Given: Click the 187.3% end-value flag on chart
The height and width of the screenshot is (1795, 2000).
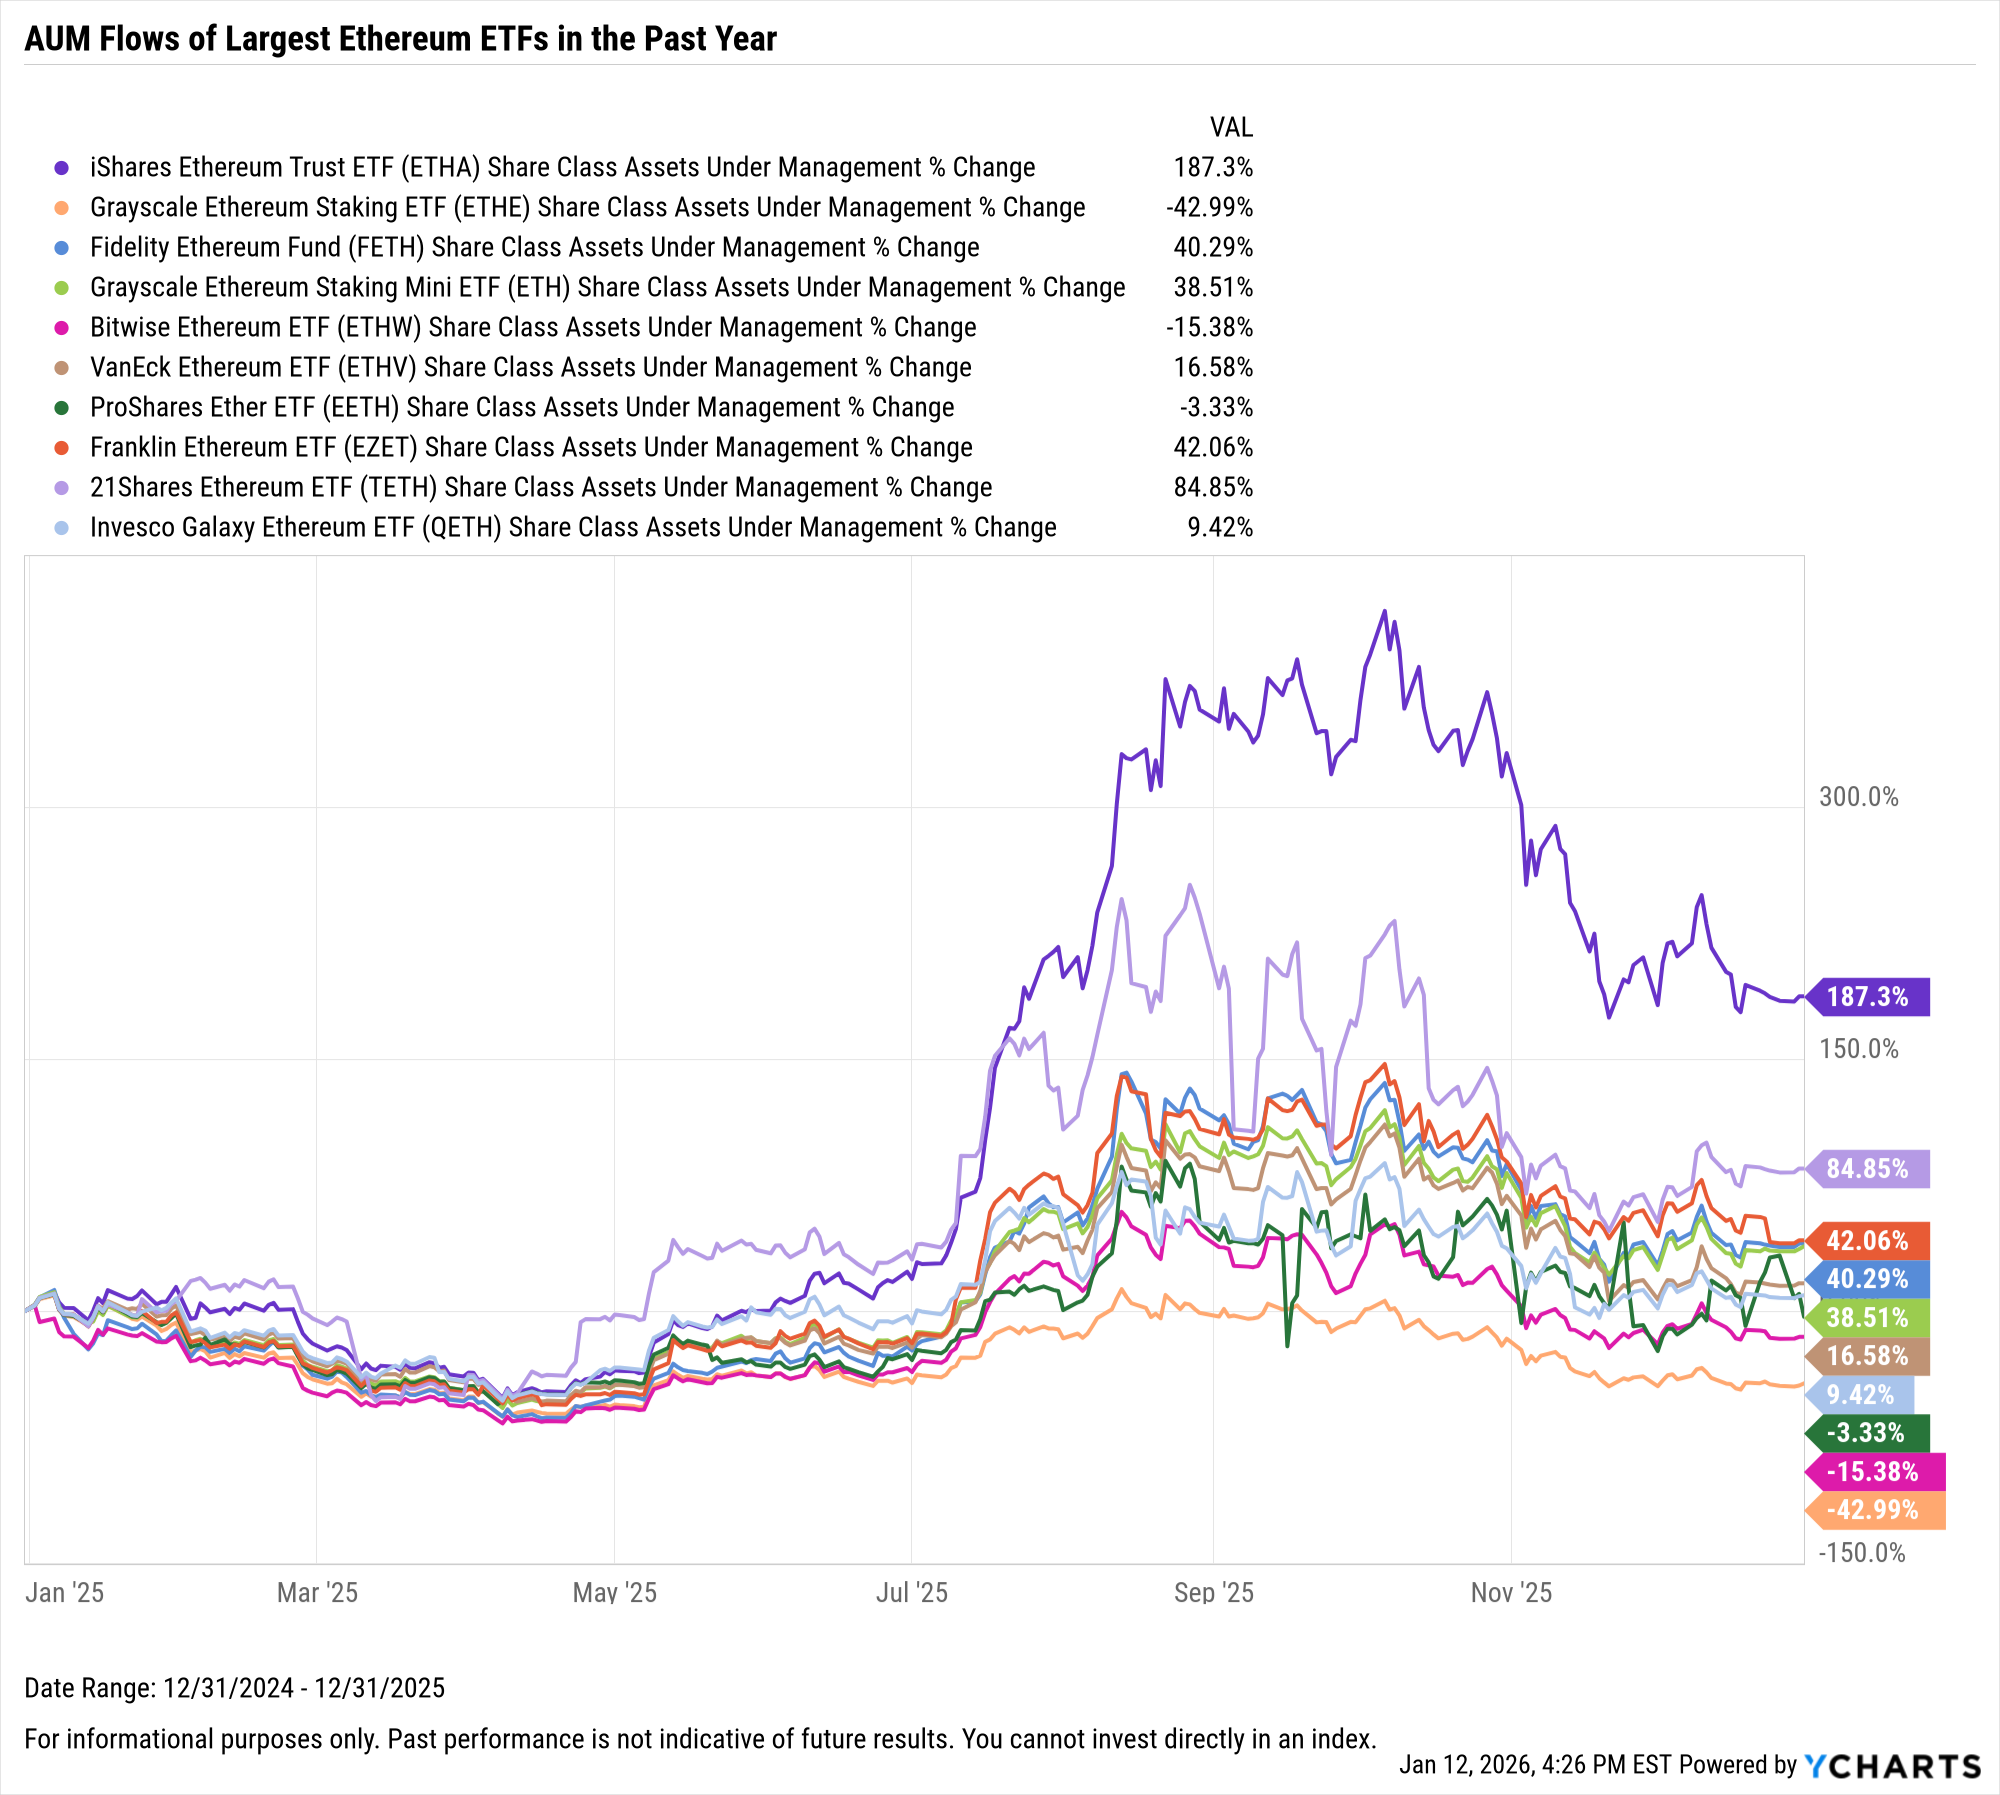Looking at the screenshot, I should point(1868,997).
